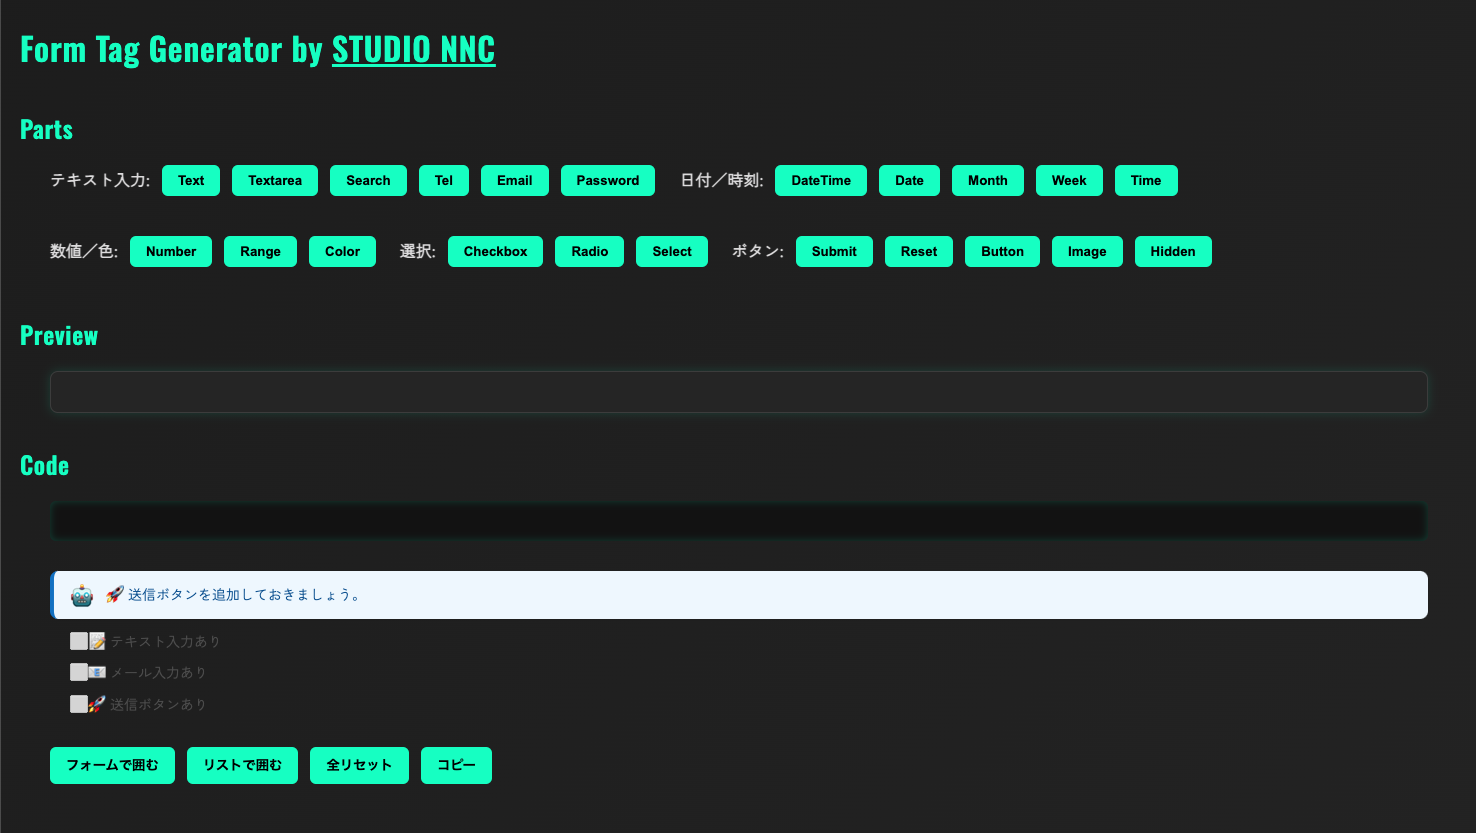Add a Textarea part

pos(274,180)
